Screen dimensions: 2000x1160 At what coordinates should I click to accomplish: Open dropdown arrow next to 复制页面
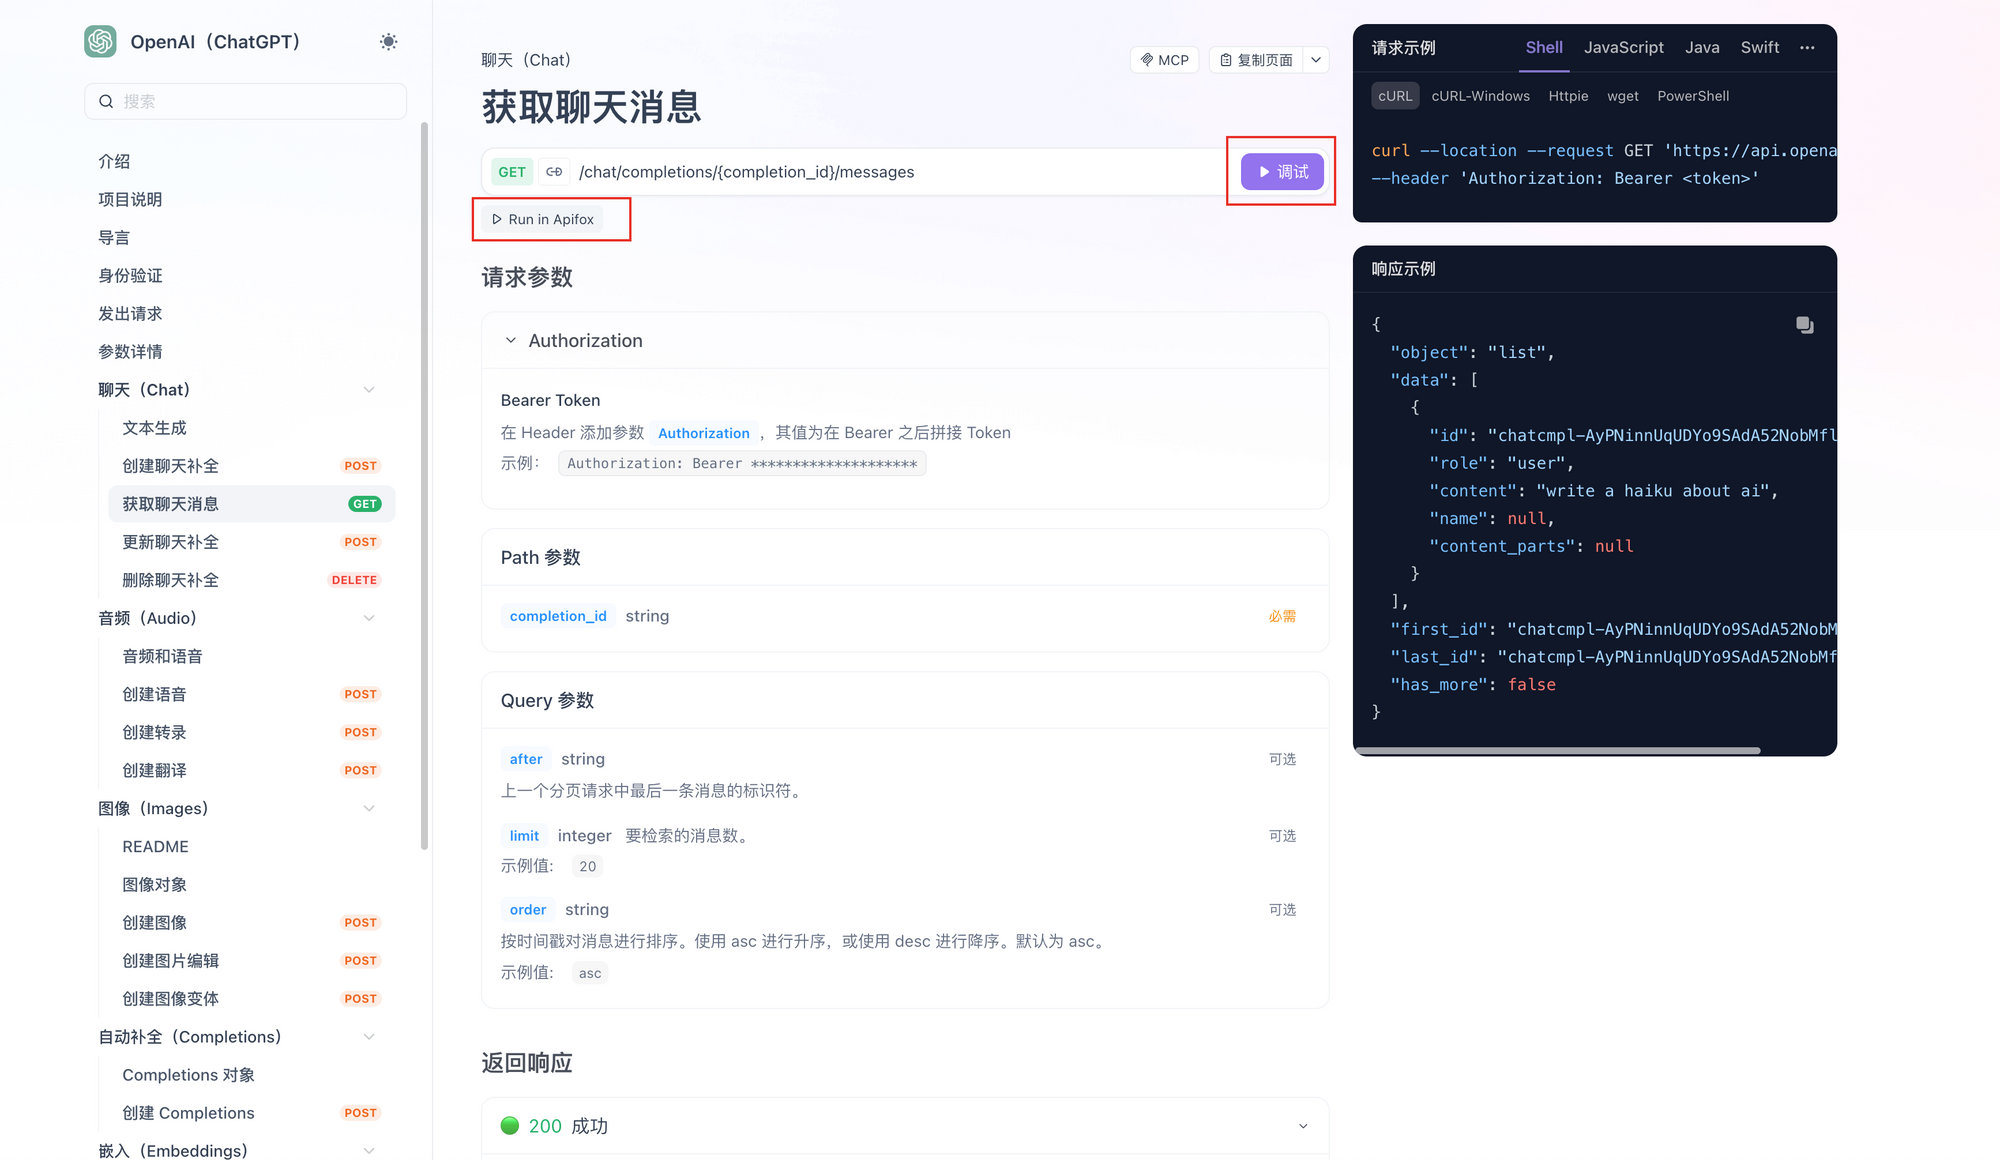coord(1316,60)
